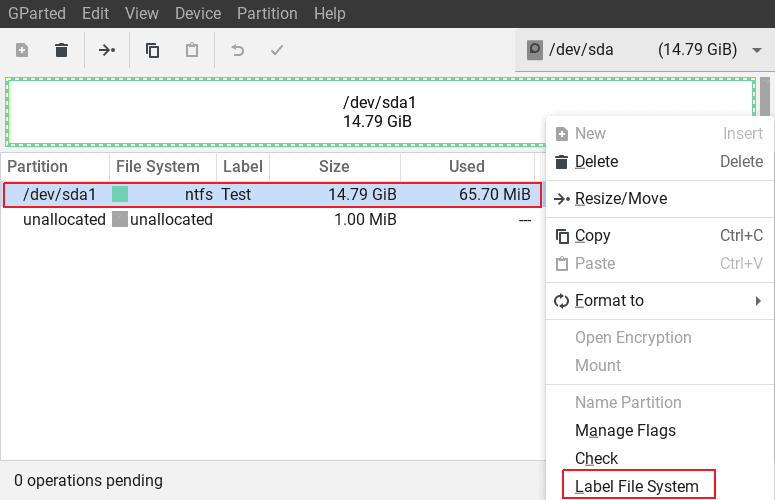
Task: Click the plus icon next to New entry
Action: click(x=562, y=134)
